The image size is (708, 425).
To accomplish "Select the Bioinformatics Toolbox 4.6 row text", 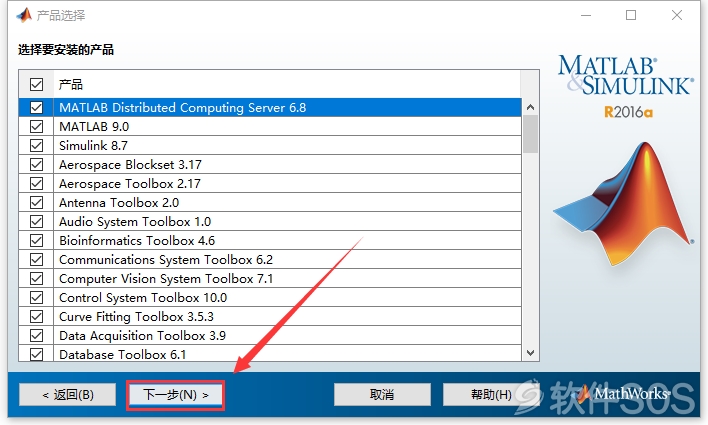I will click(x=137, y=240).
